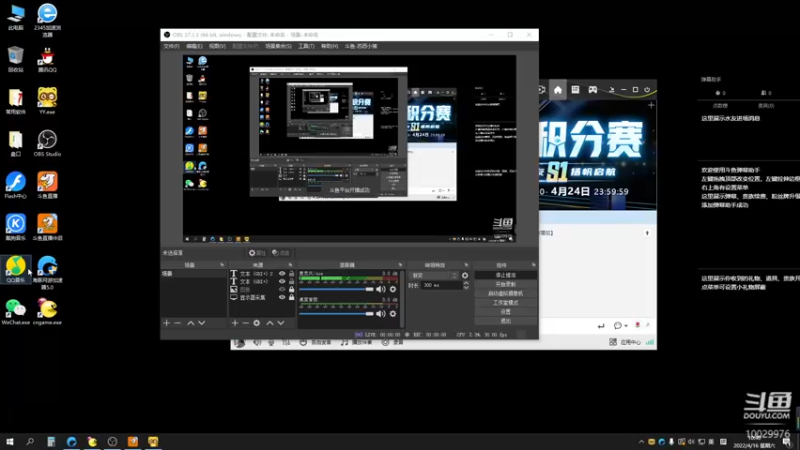Click the OBS icon on the taskbar
Screen dimensions: 800x450
[x=112, y=441]
